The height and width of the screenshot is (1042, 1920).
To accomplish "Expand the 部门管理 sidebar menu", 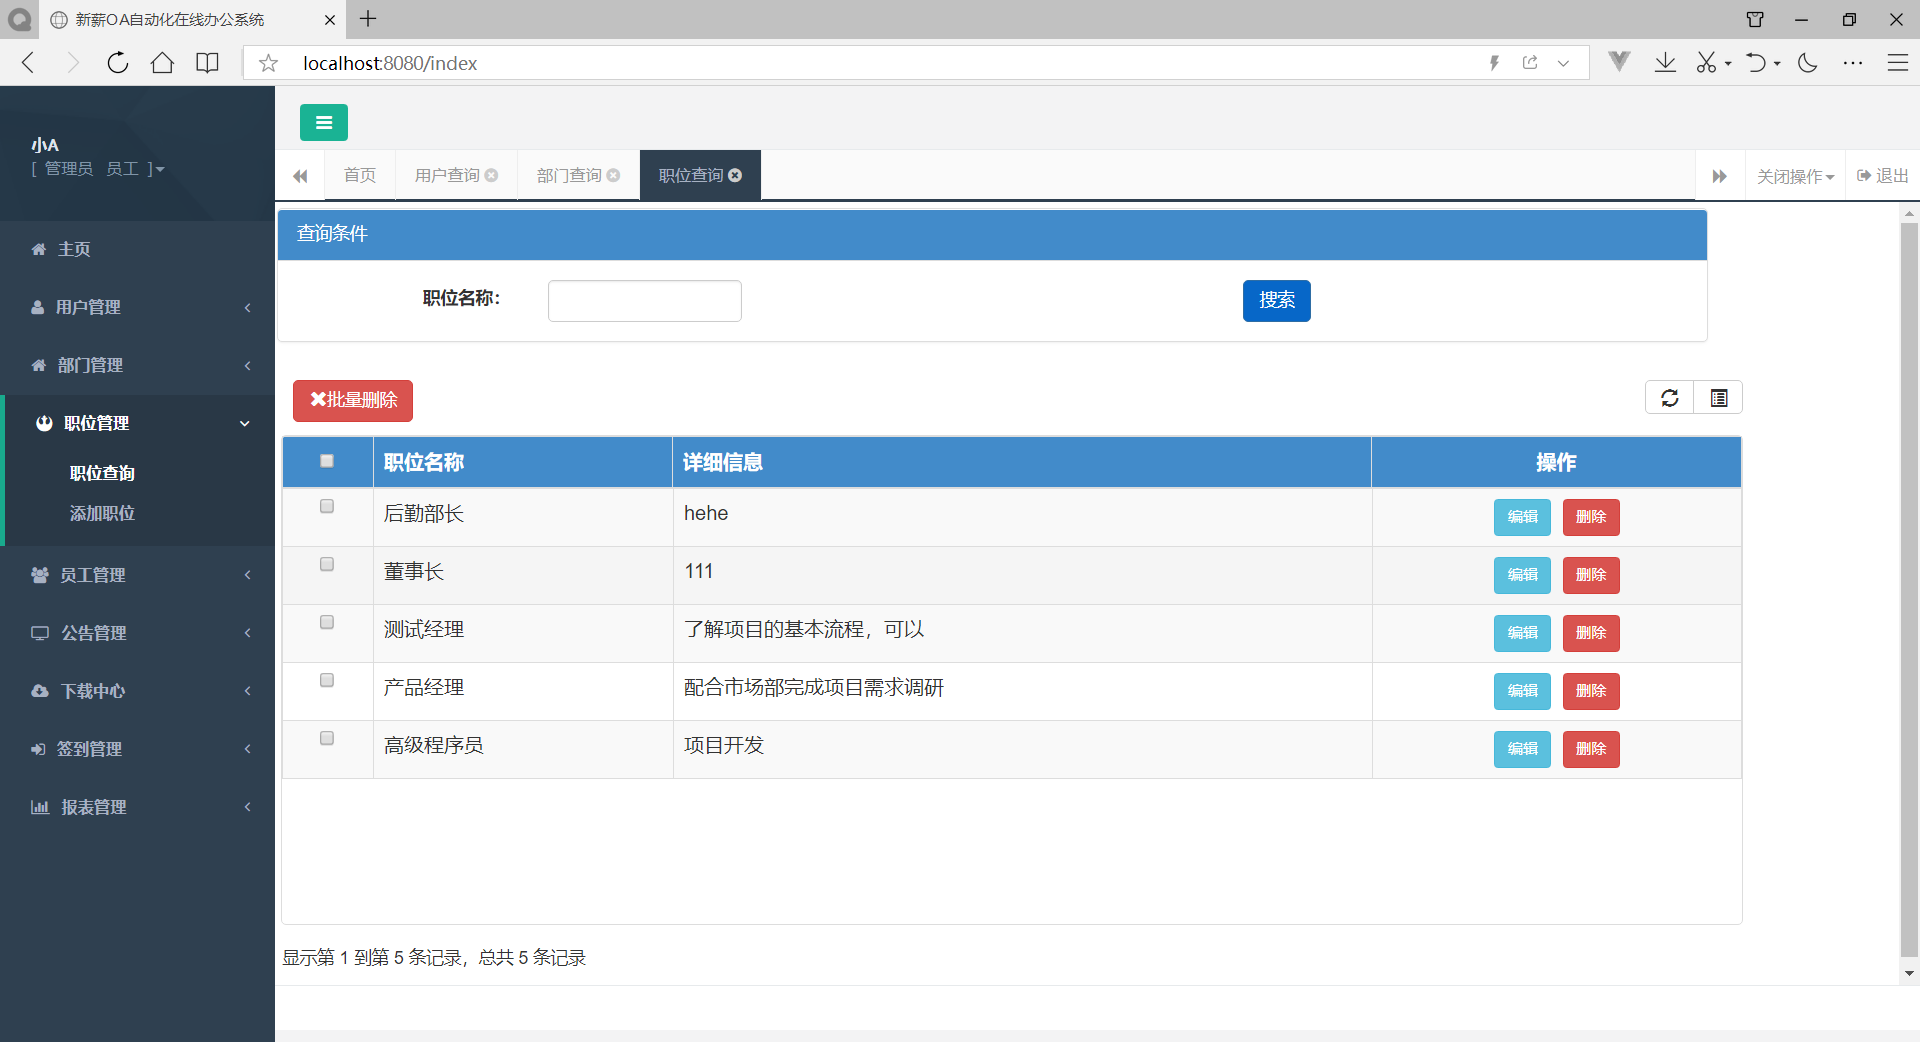I will click(137, 365).
